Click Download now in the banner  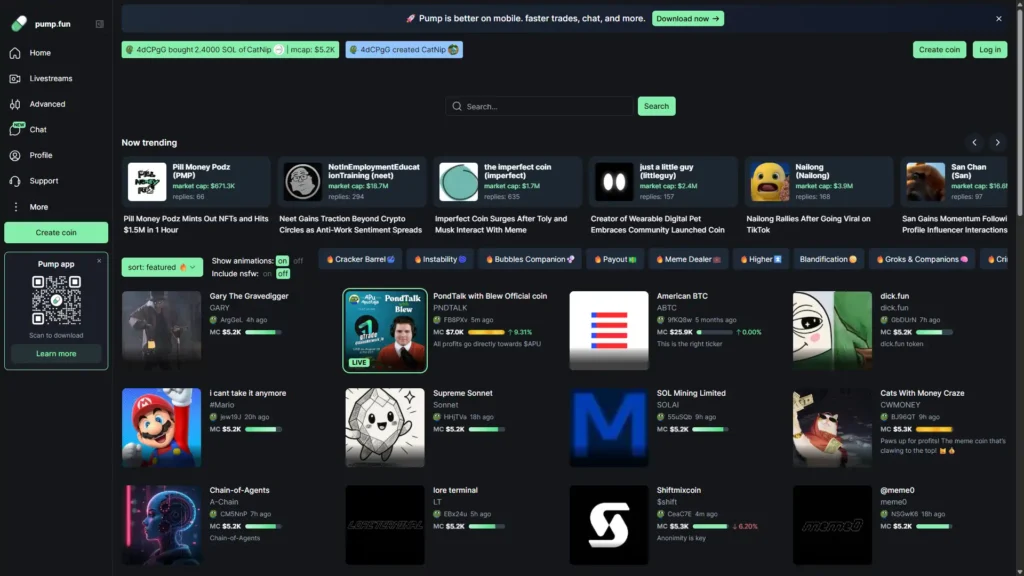click(x=688, y=19)
